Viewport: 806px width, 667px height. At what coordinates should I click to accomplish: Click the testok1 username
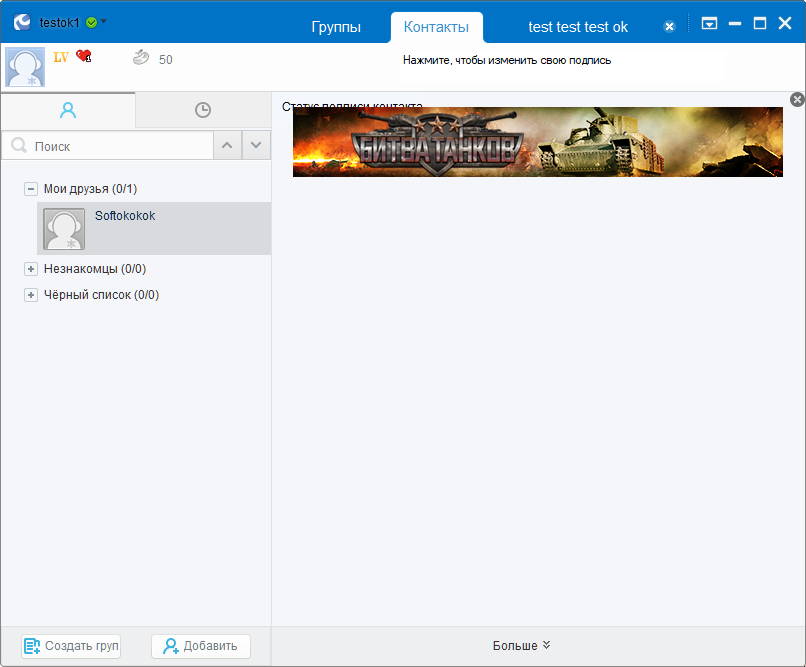click(60, 23)
